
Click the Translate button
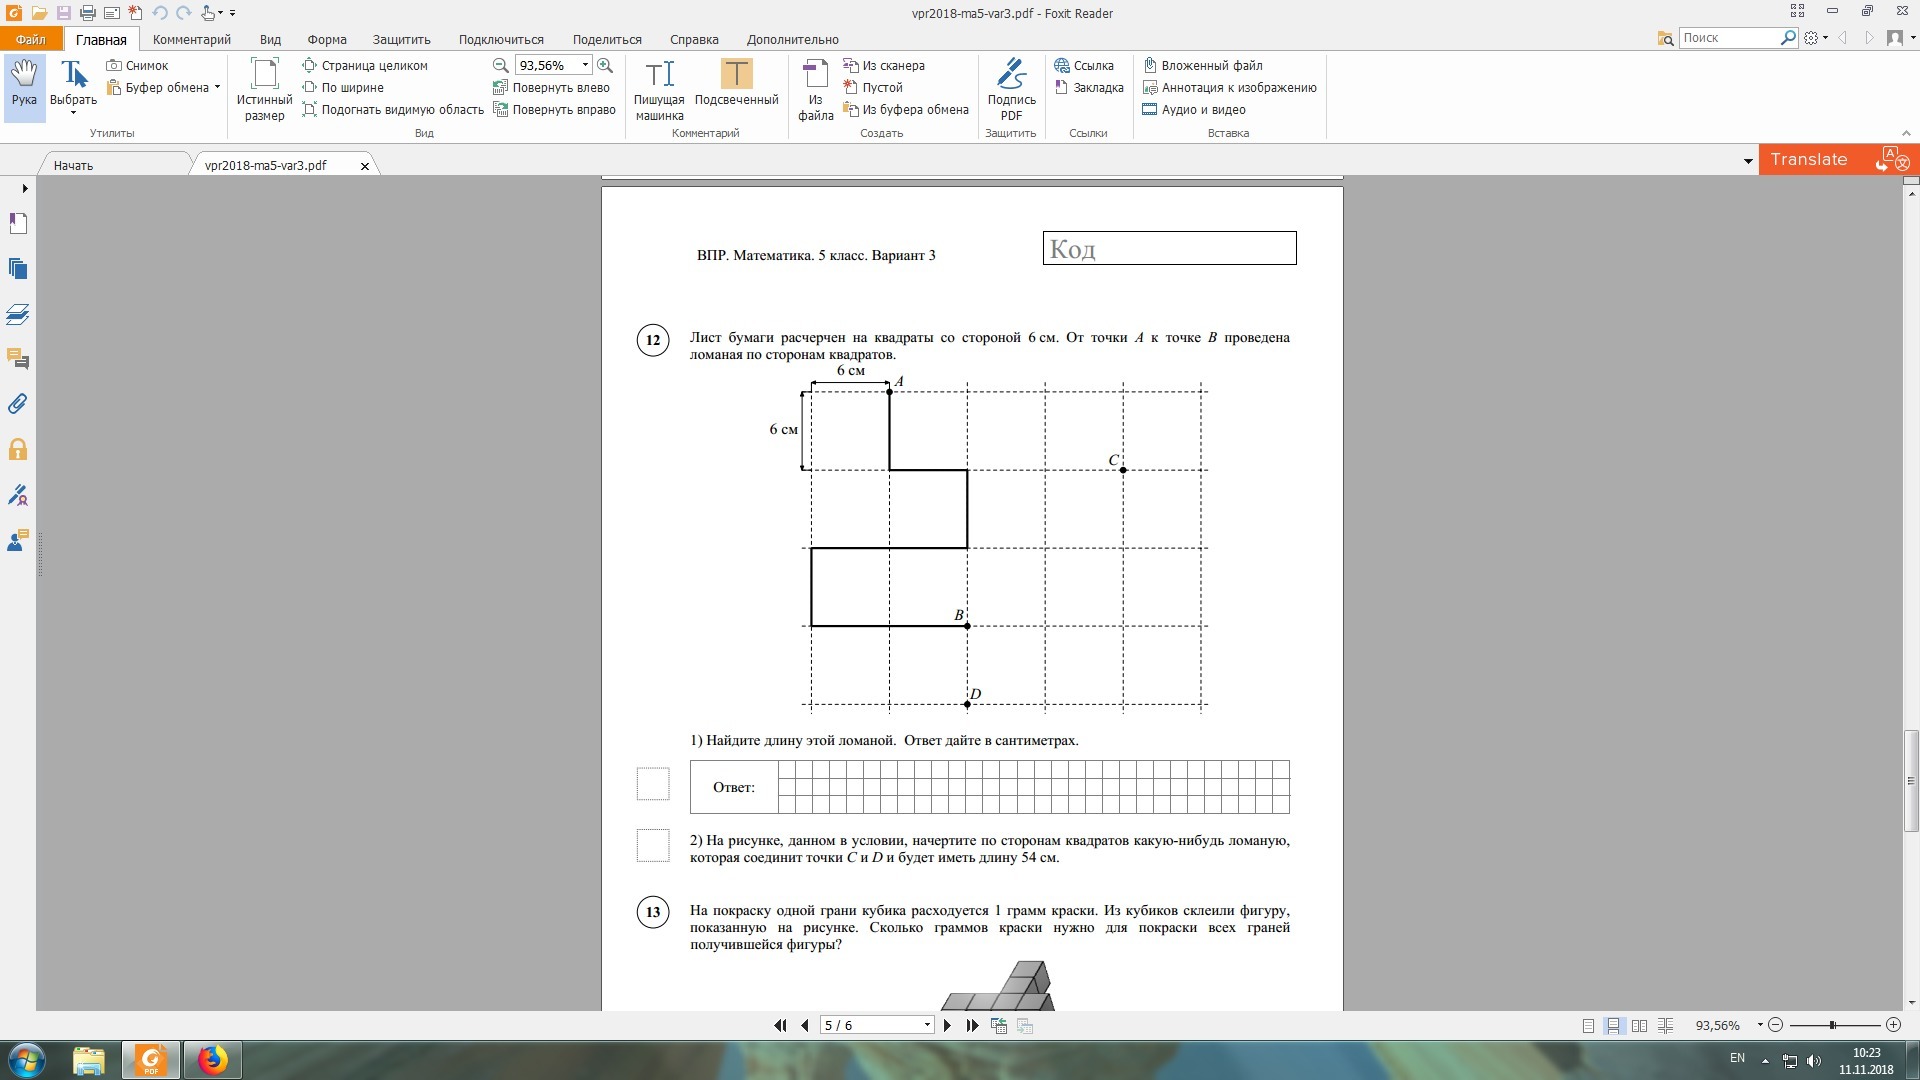click(1808, 160)
